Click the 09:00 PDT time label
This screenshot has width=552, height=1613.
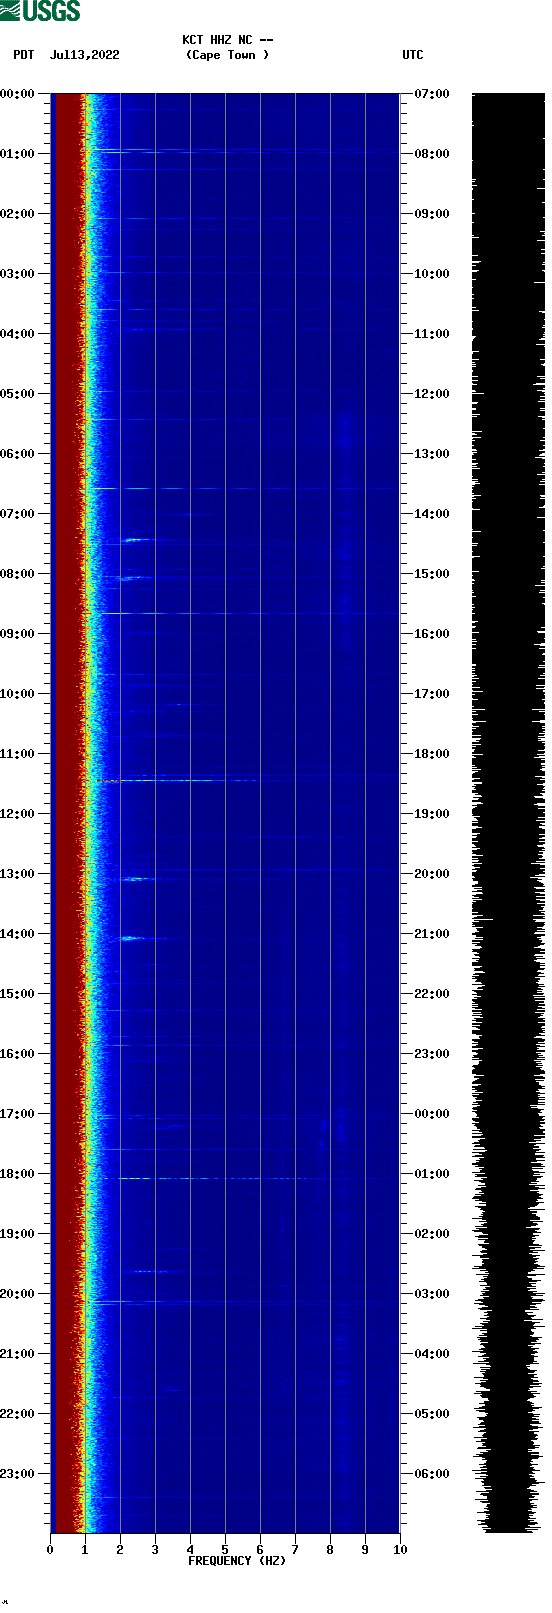coord(18,634)
